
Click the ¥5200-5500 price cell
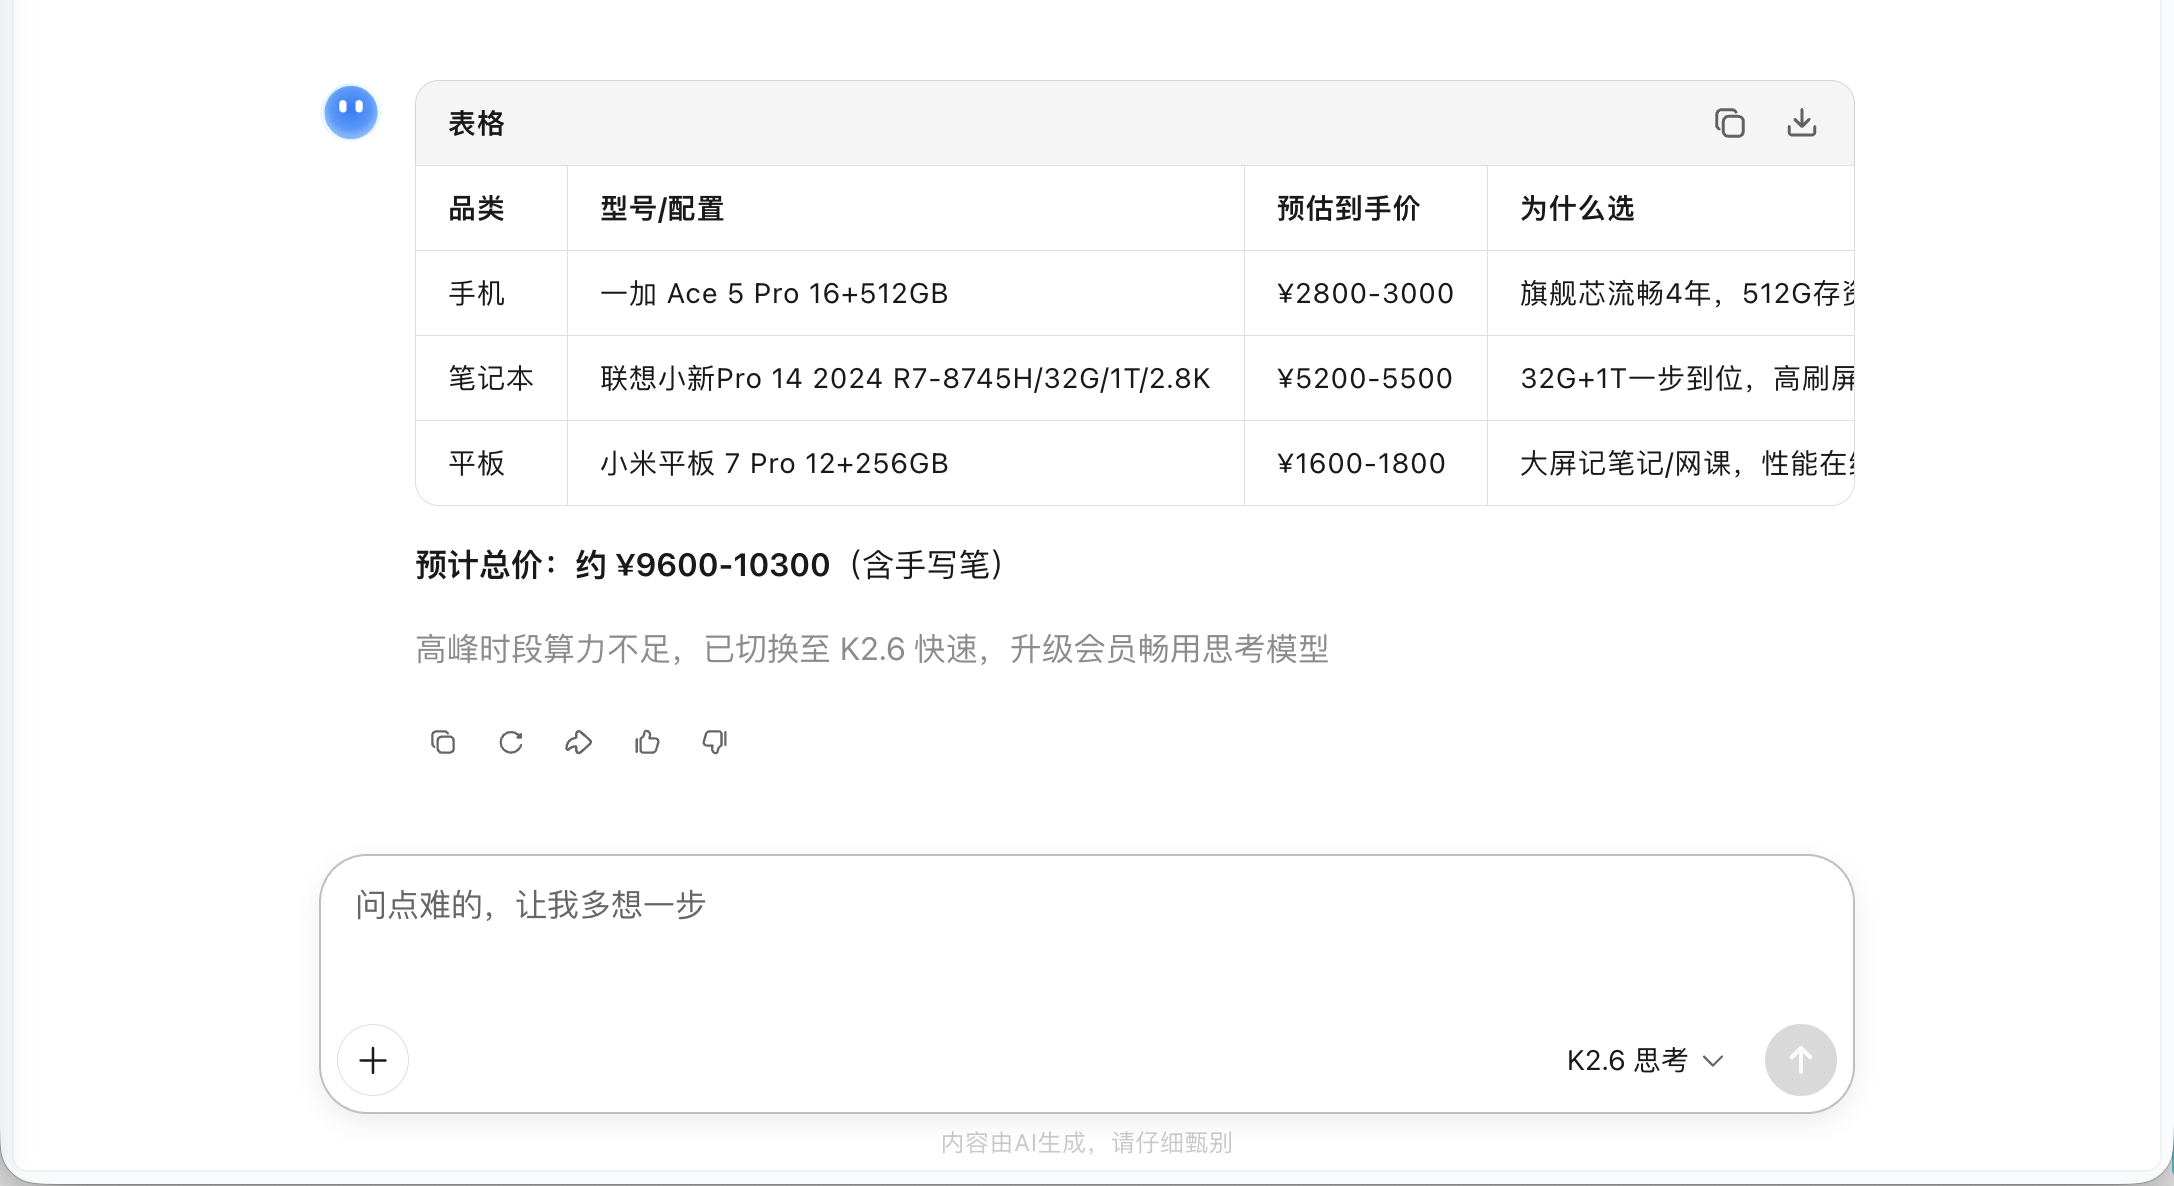[x=1366, y=378]
